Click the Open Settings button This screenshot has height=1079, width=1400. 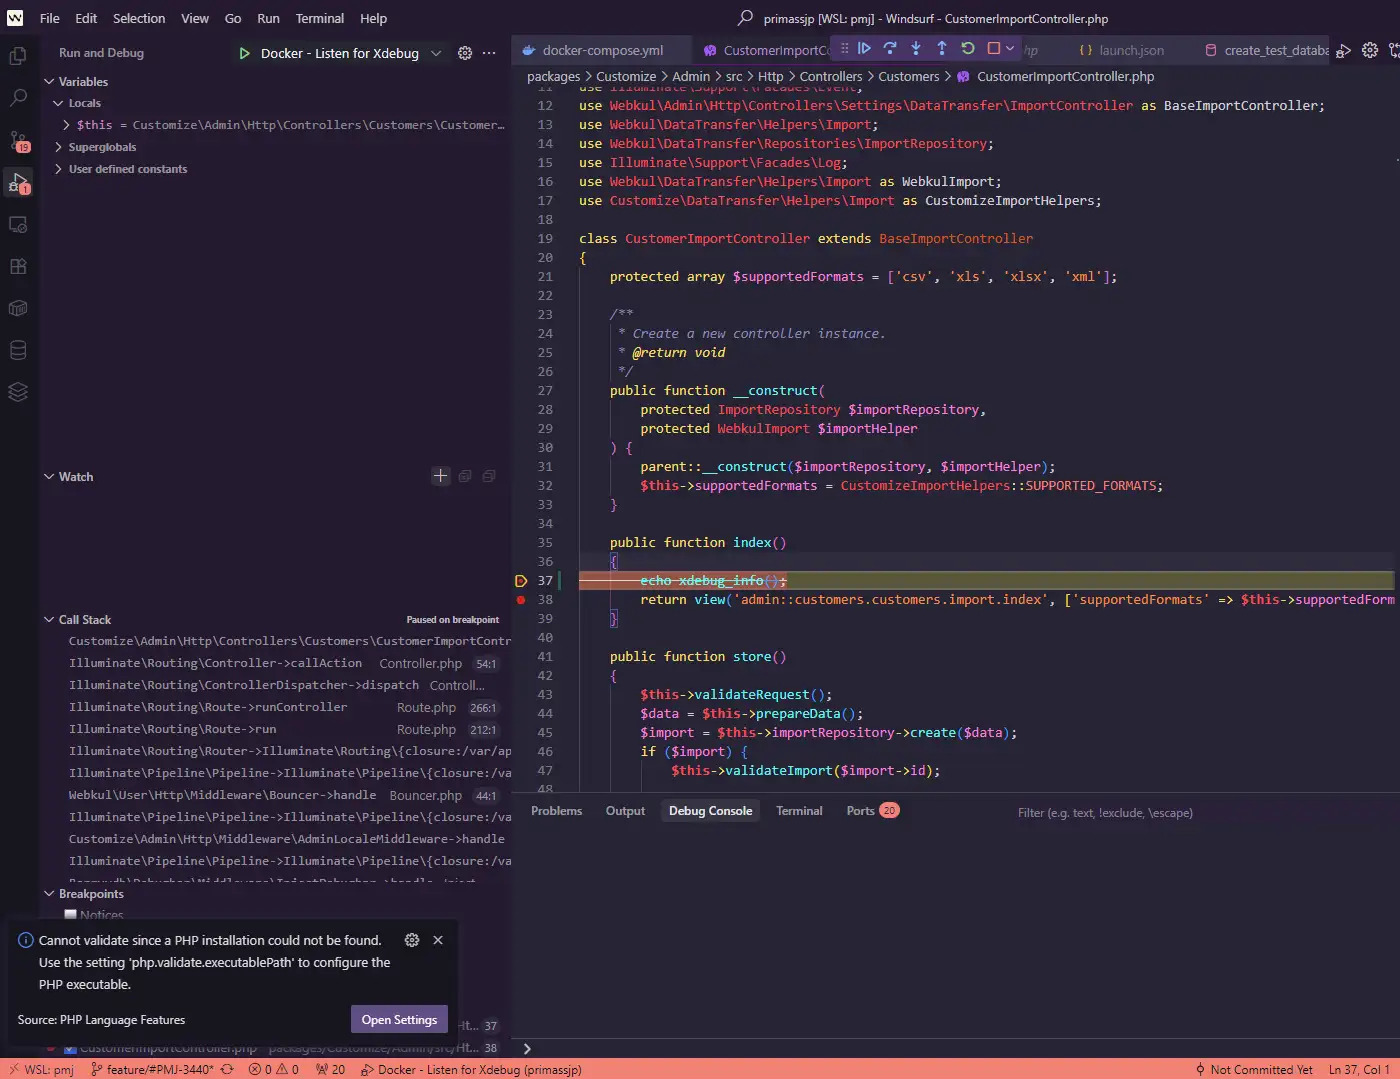(399, 1019)
